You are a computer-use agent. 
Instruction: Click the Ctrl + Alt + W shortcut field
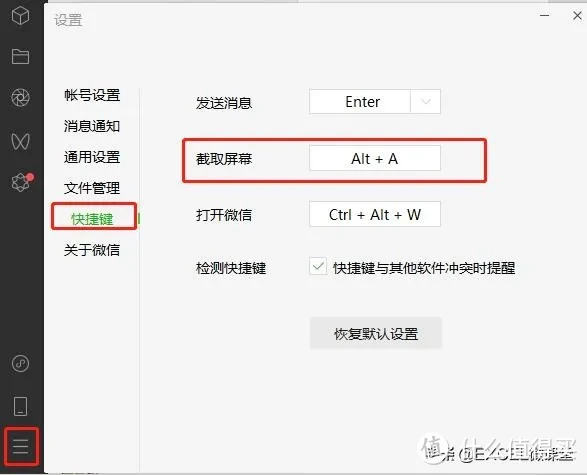click(375, 214)
